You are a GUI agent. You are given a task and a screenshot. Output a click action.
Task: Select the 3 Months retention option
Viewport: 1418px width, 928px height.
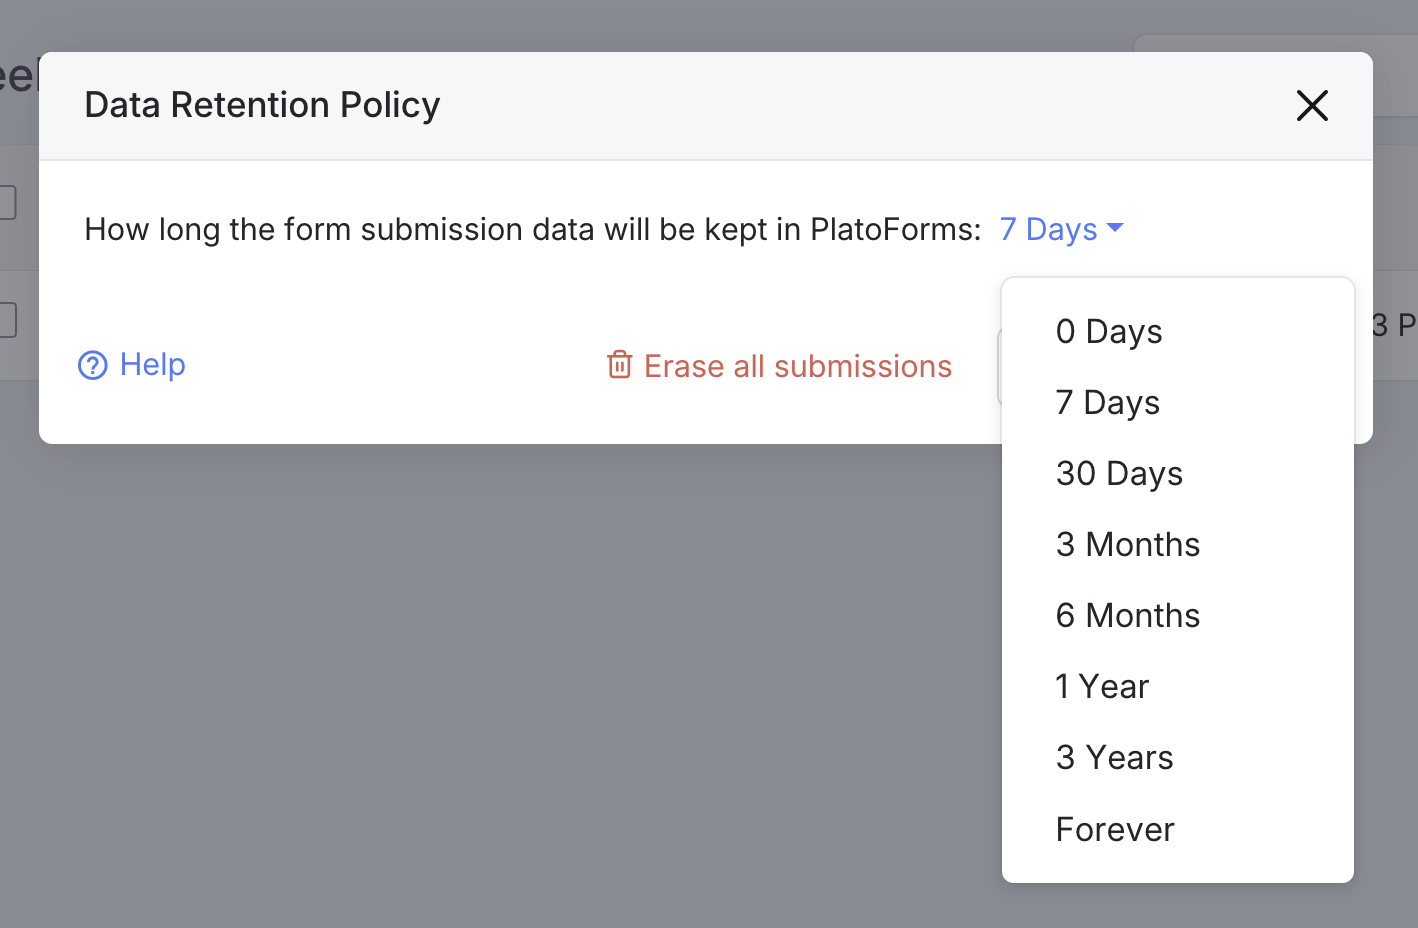pyautogui.click(x=1127, y=544)
